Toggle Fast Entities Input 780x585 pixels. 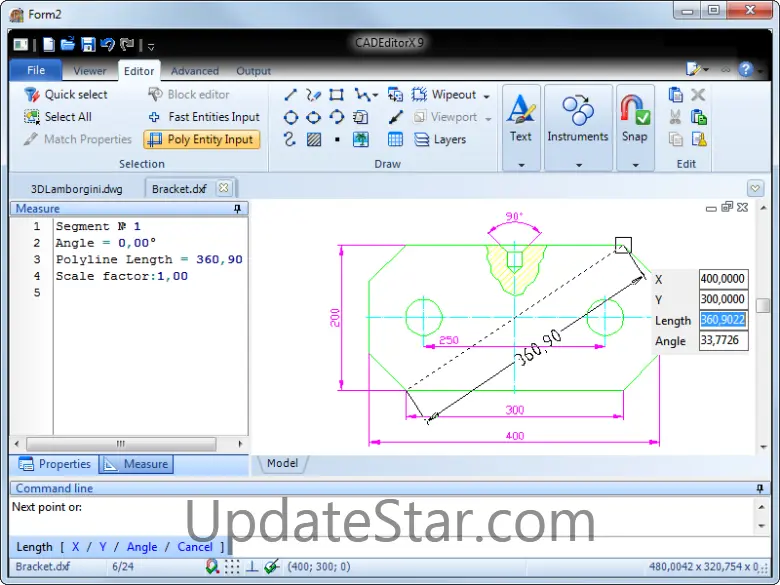(204, 117)
